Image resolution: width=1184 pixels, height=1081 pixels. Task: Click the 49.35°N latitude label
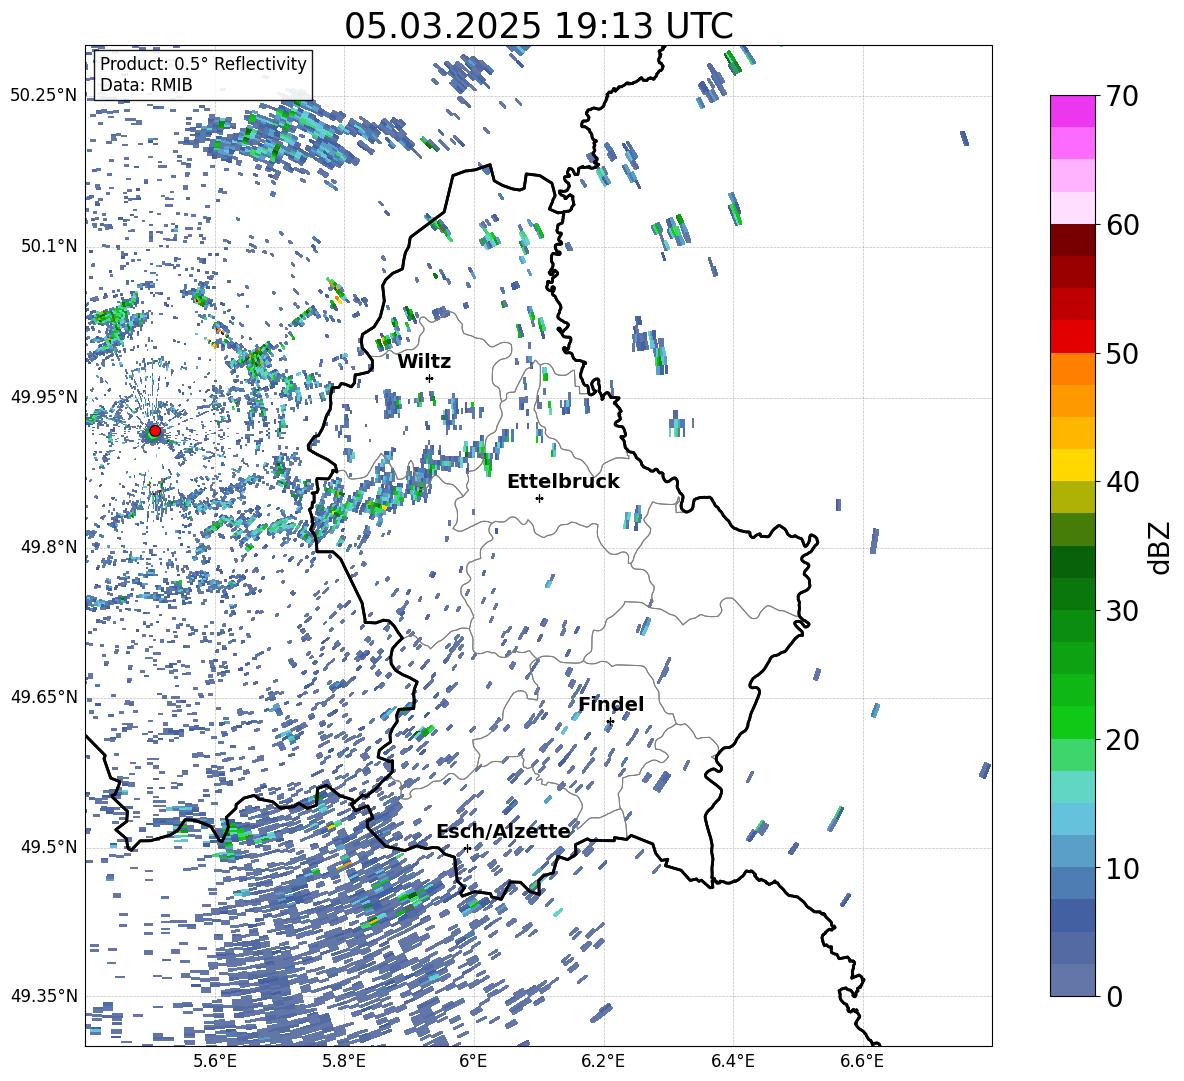click(x=43, y=996)
